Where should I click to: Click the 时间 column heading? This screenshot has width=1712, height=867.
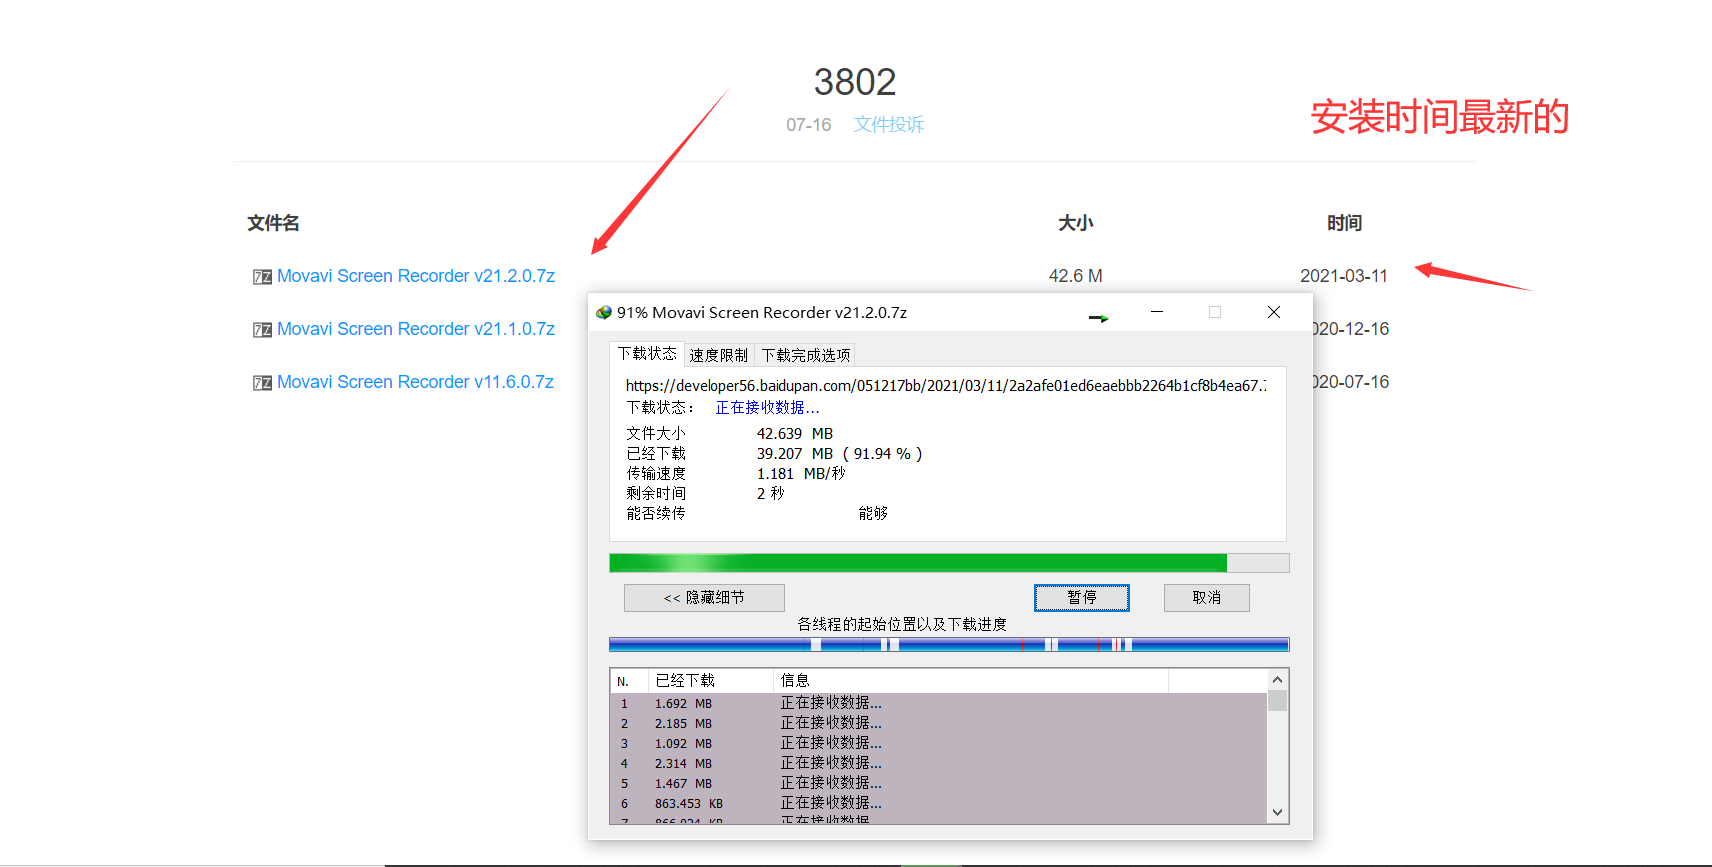[1345, 223]
